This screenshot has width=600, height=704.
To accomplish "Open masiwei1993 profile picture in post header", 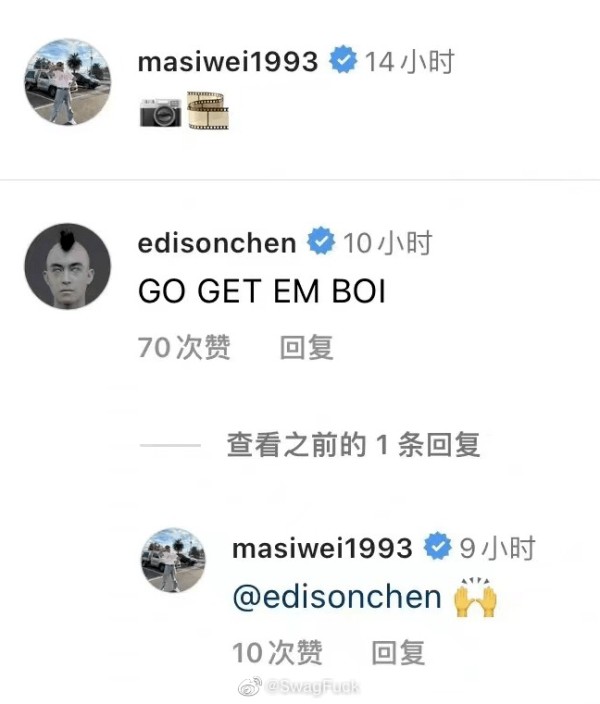I will point(67,82).
